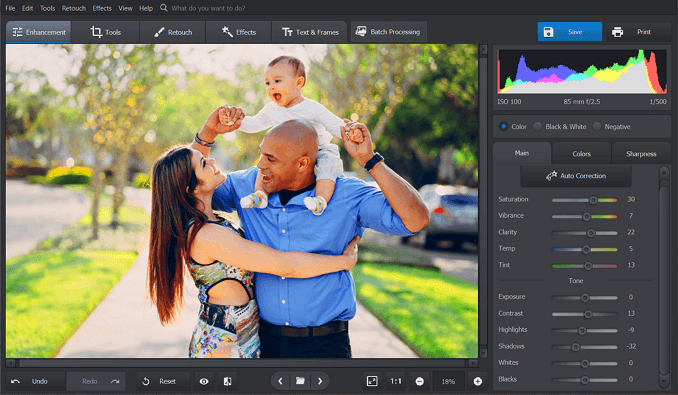Toggle the eye preview original icon
Image resolution: width=678 pixels, height=395 pixels.
click(204, 381)
